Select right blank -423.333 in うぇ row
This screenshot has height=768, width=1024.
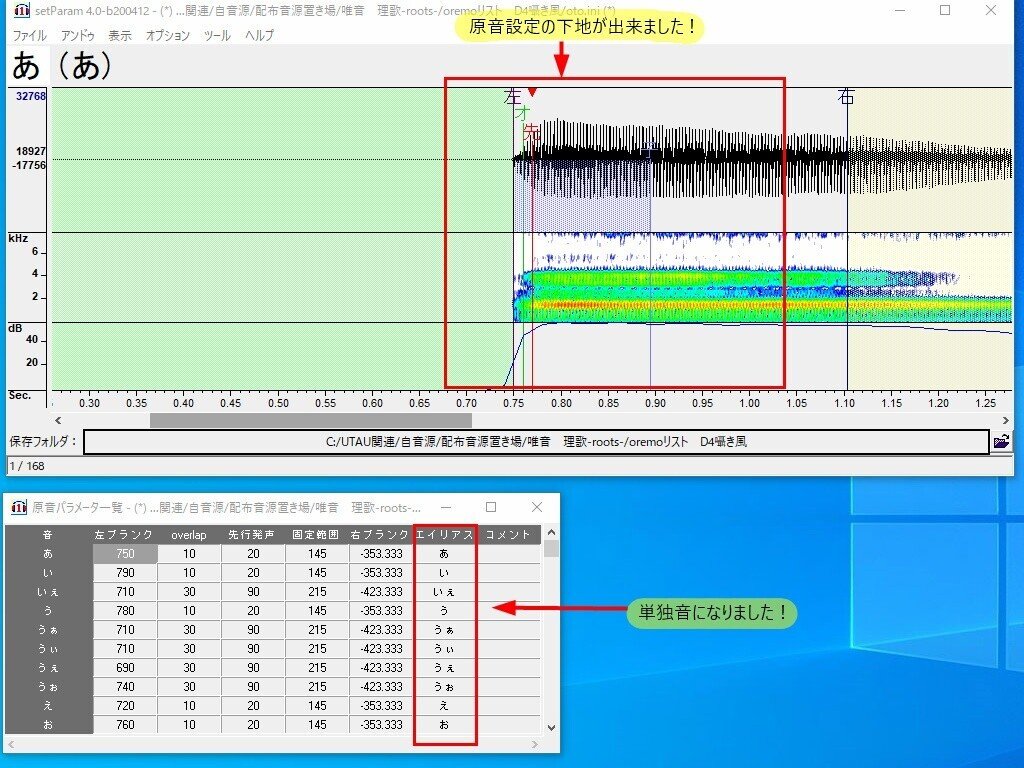(381, 667)
